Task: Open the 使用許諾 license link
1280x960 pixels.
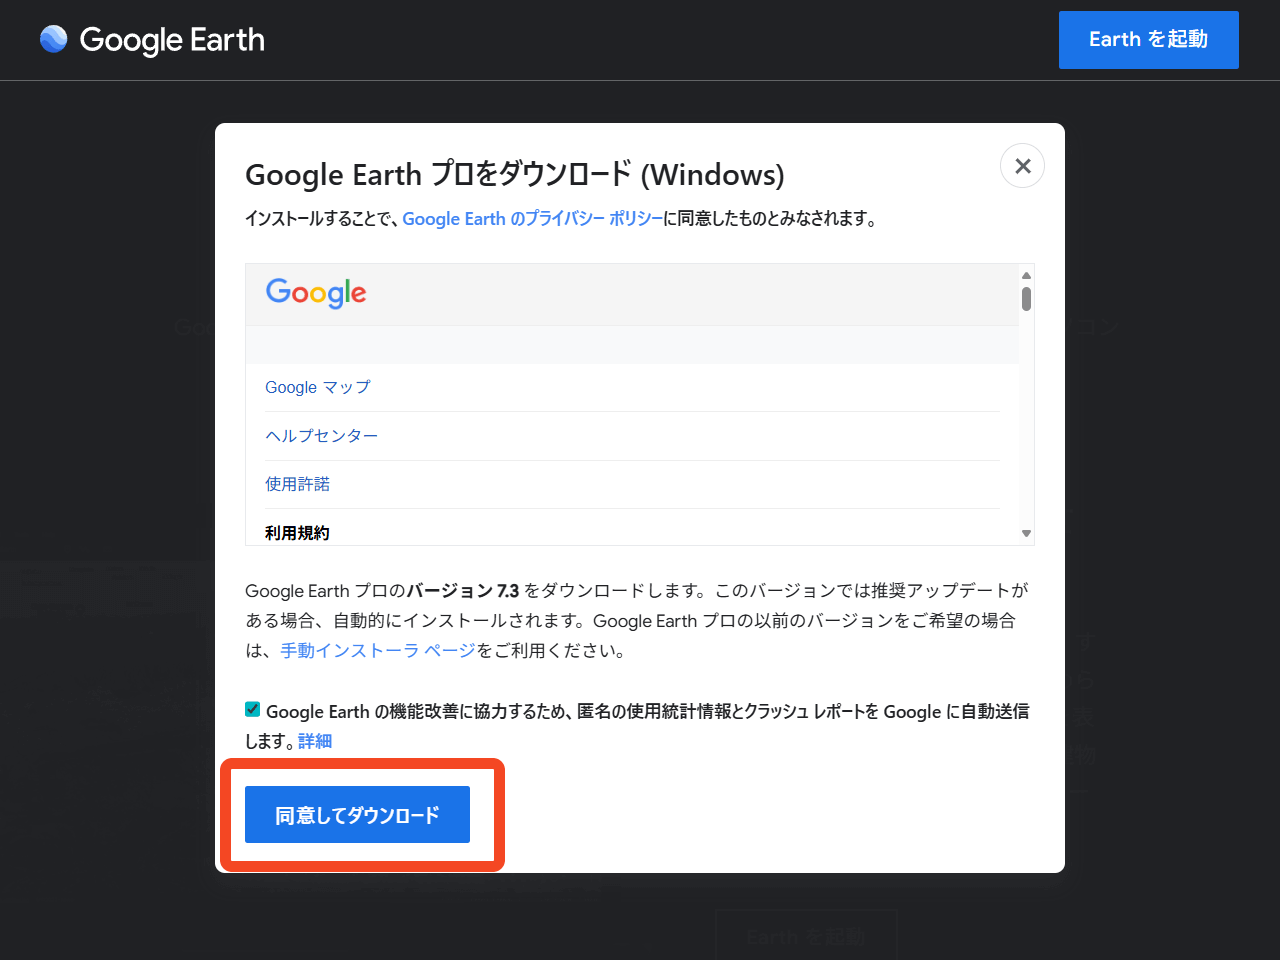Action: point(297,483)
